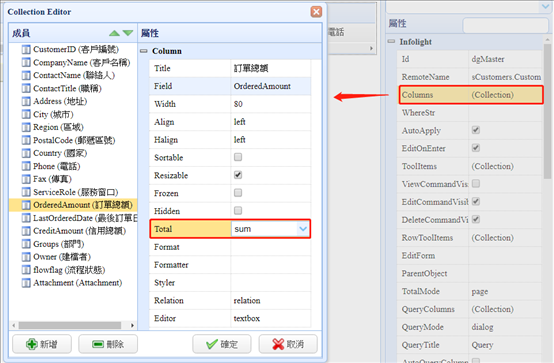Viewport: 554px width, 363px height.
Task: Click the Halign value left
Action: 240,140
